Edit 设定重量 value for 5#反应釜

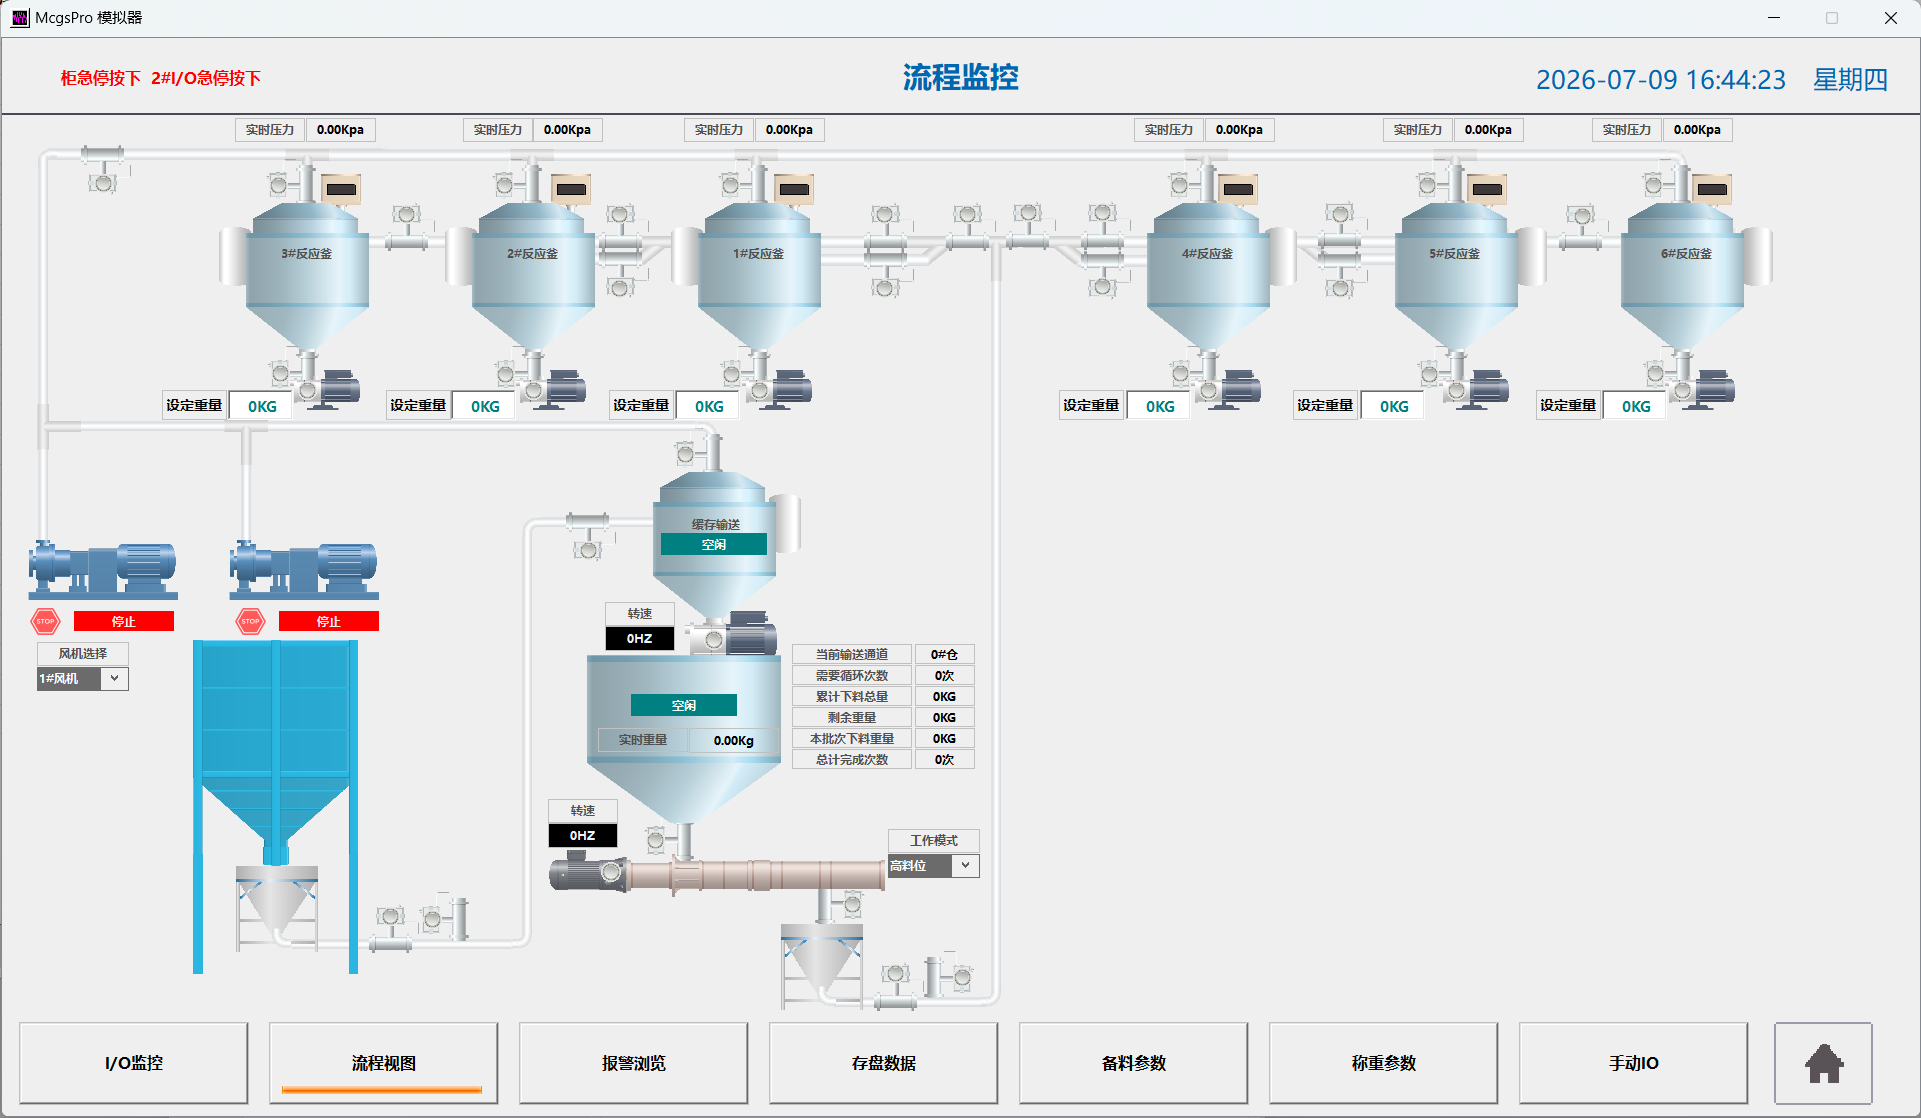(1394, 406)
